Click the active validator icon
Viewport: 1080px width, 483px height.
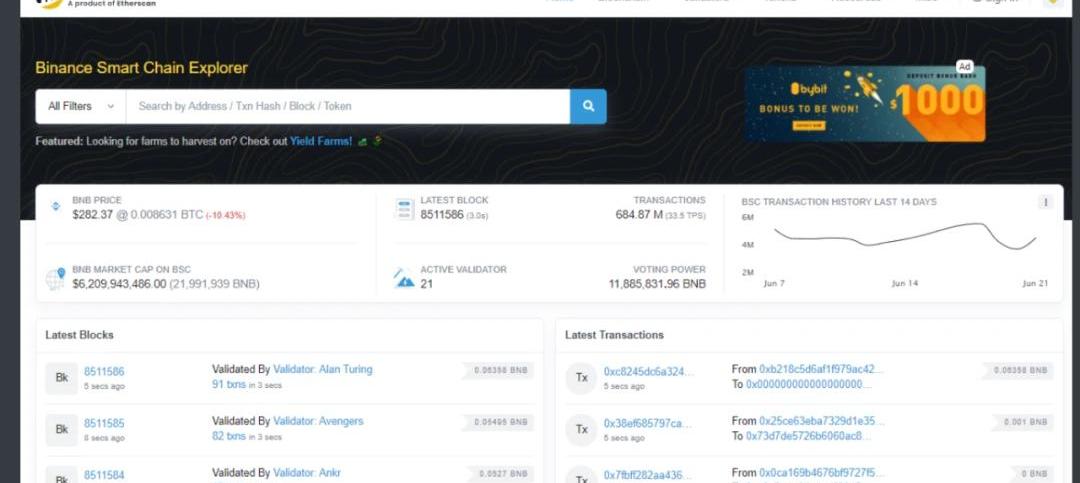[x=404, y=277]
